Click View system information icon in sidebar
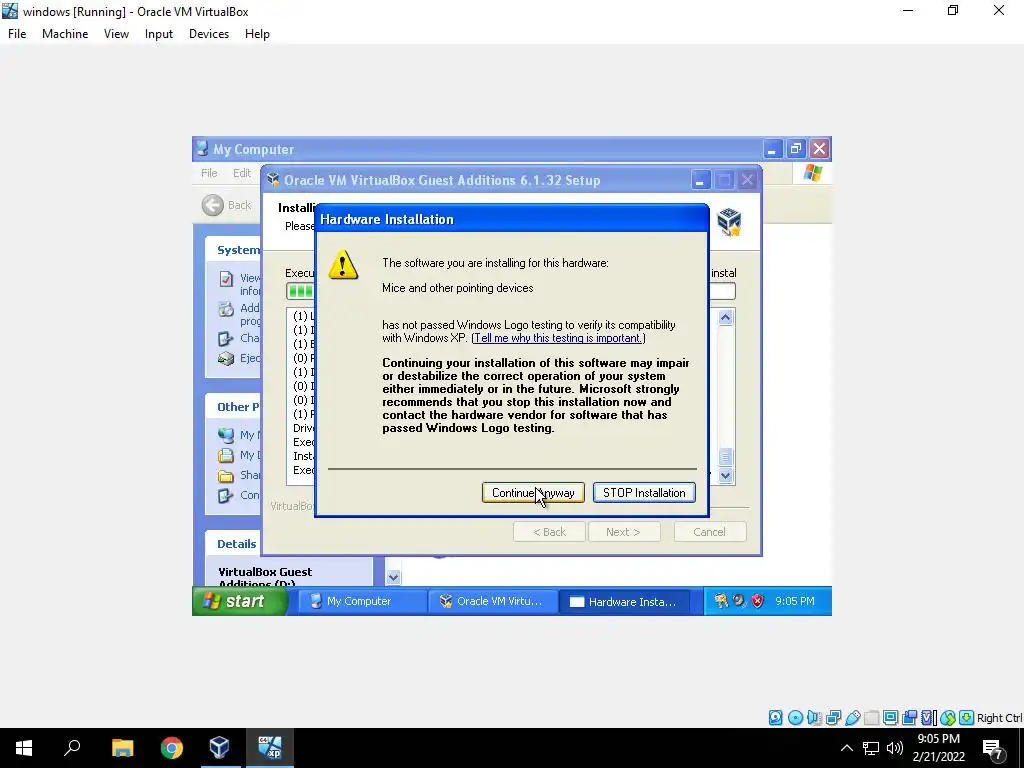The height and width of the screenshot is (768, 1024). point(226,279)
